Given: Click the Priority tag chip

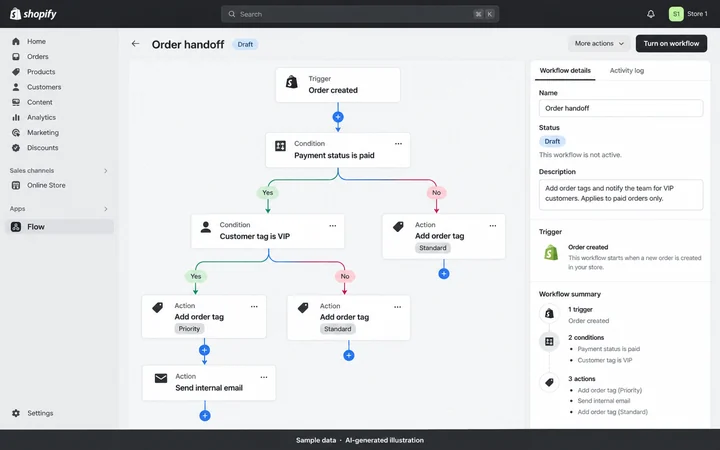Looking at the screenshot, I should 189,329.
